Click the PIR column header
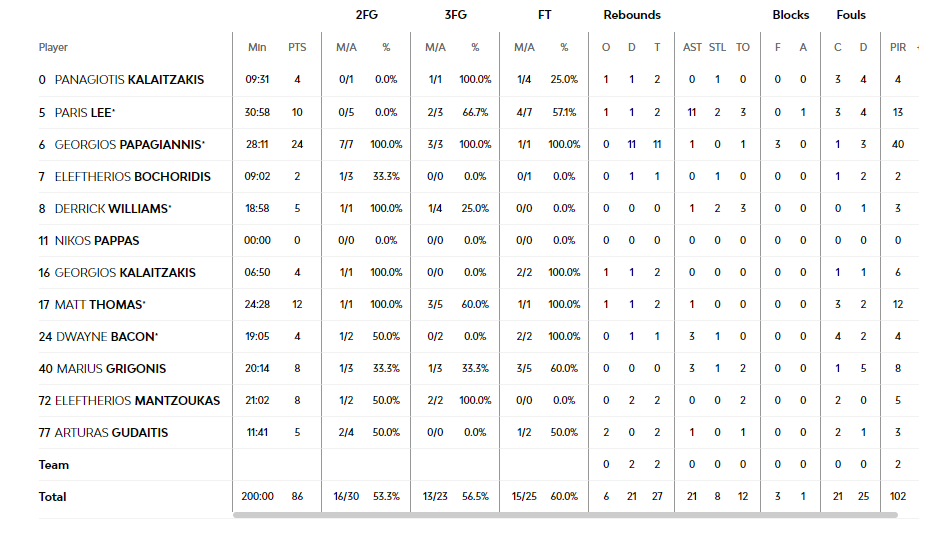This screenshot has width=949, height=540. click(x=898, y=47)
